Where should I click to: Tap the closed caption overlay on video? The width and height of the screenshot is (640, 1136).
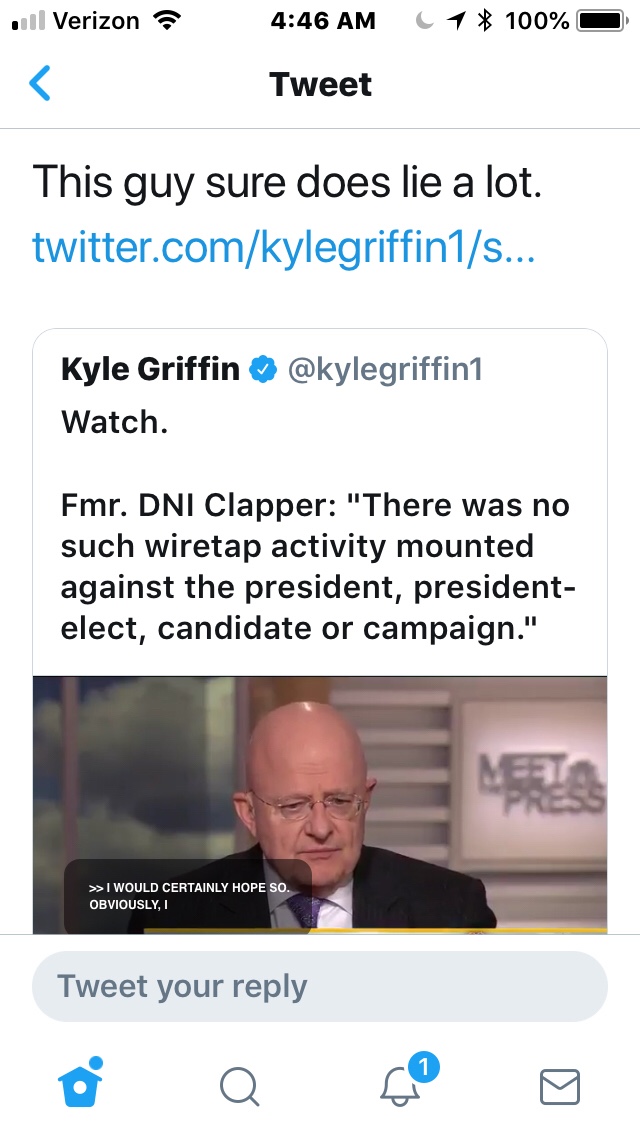click(188, 896)
